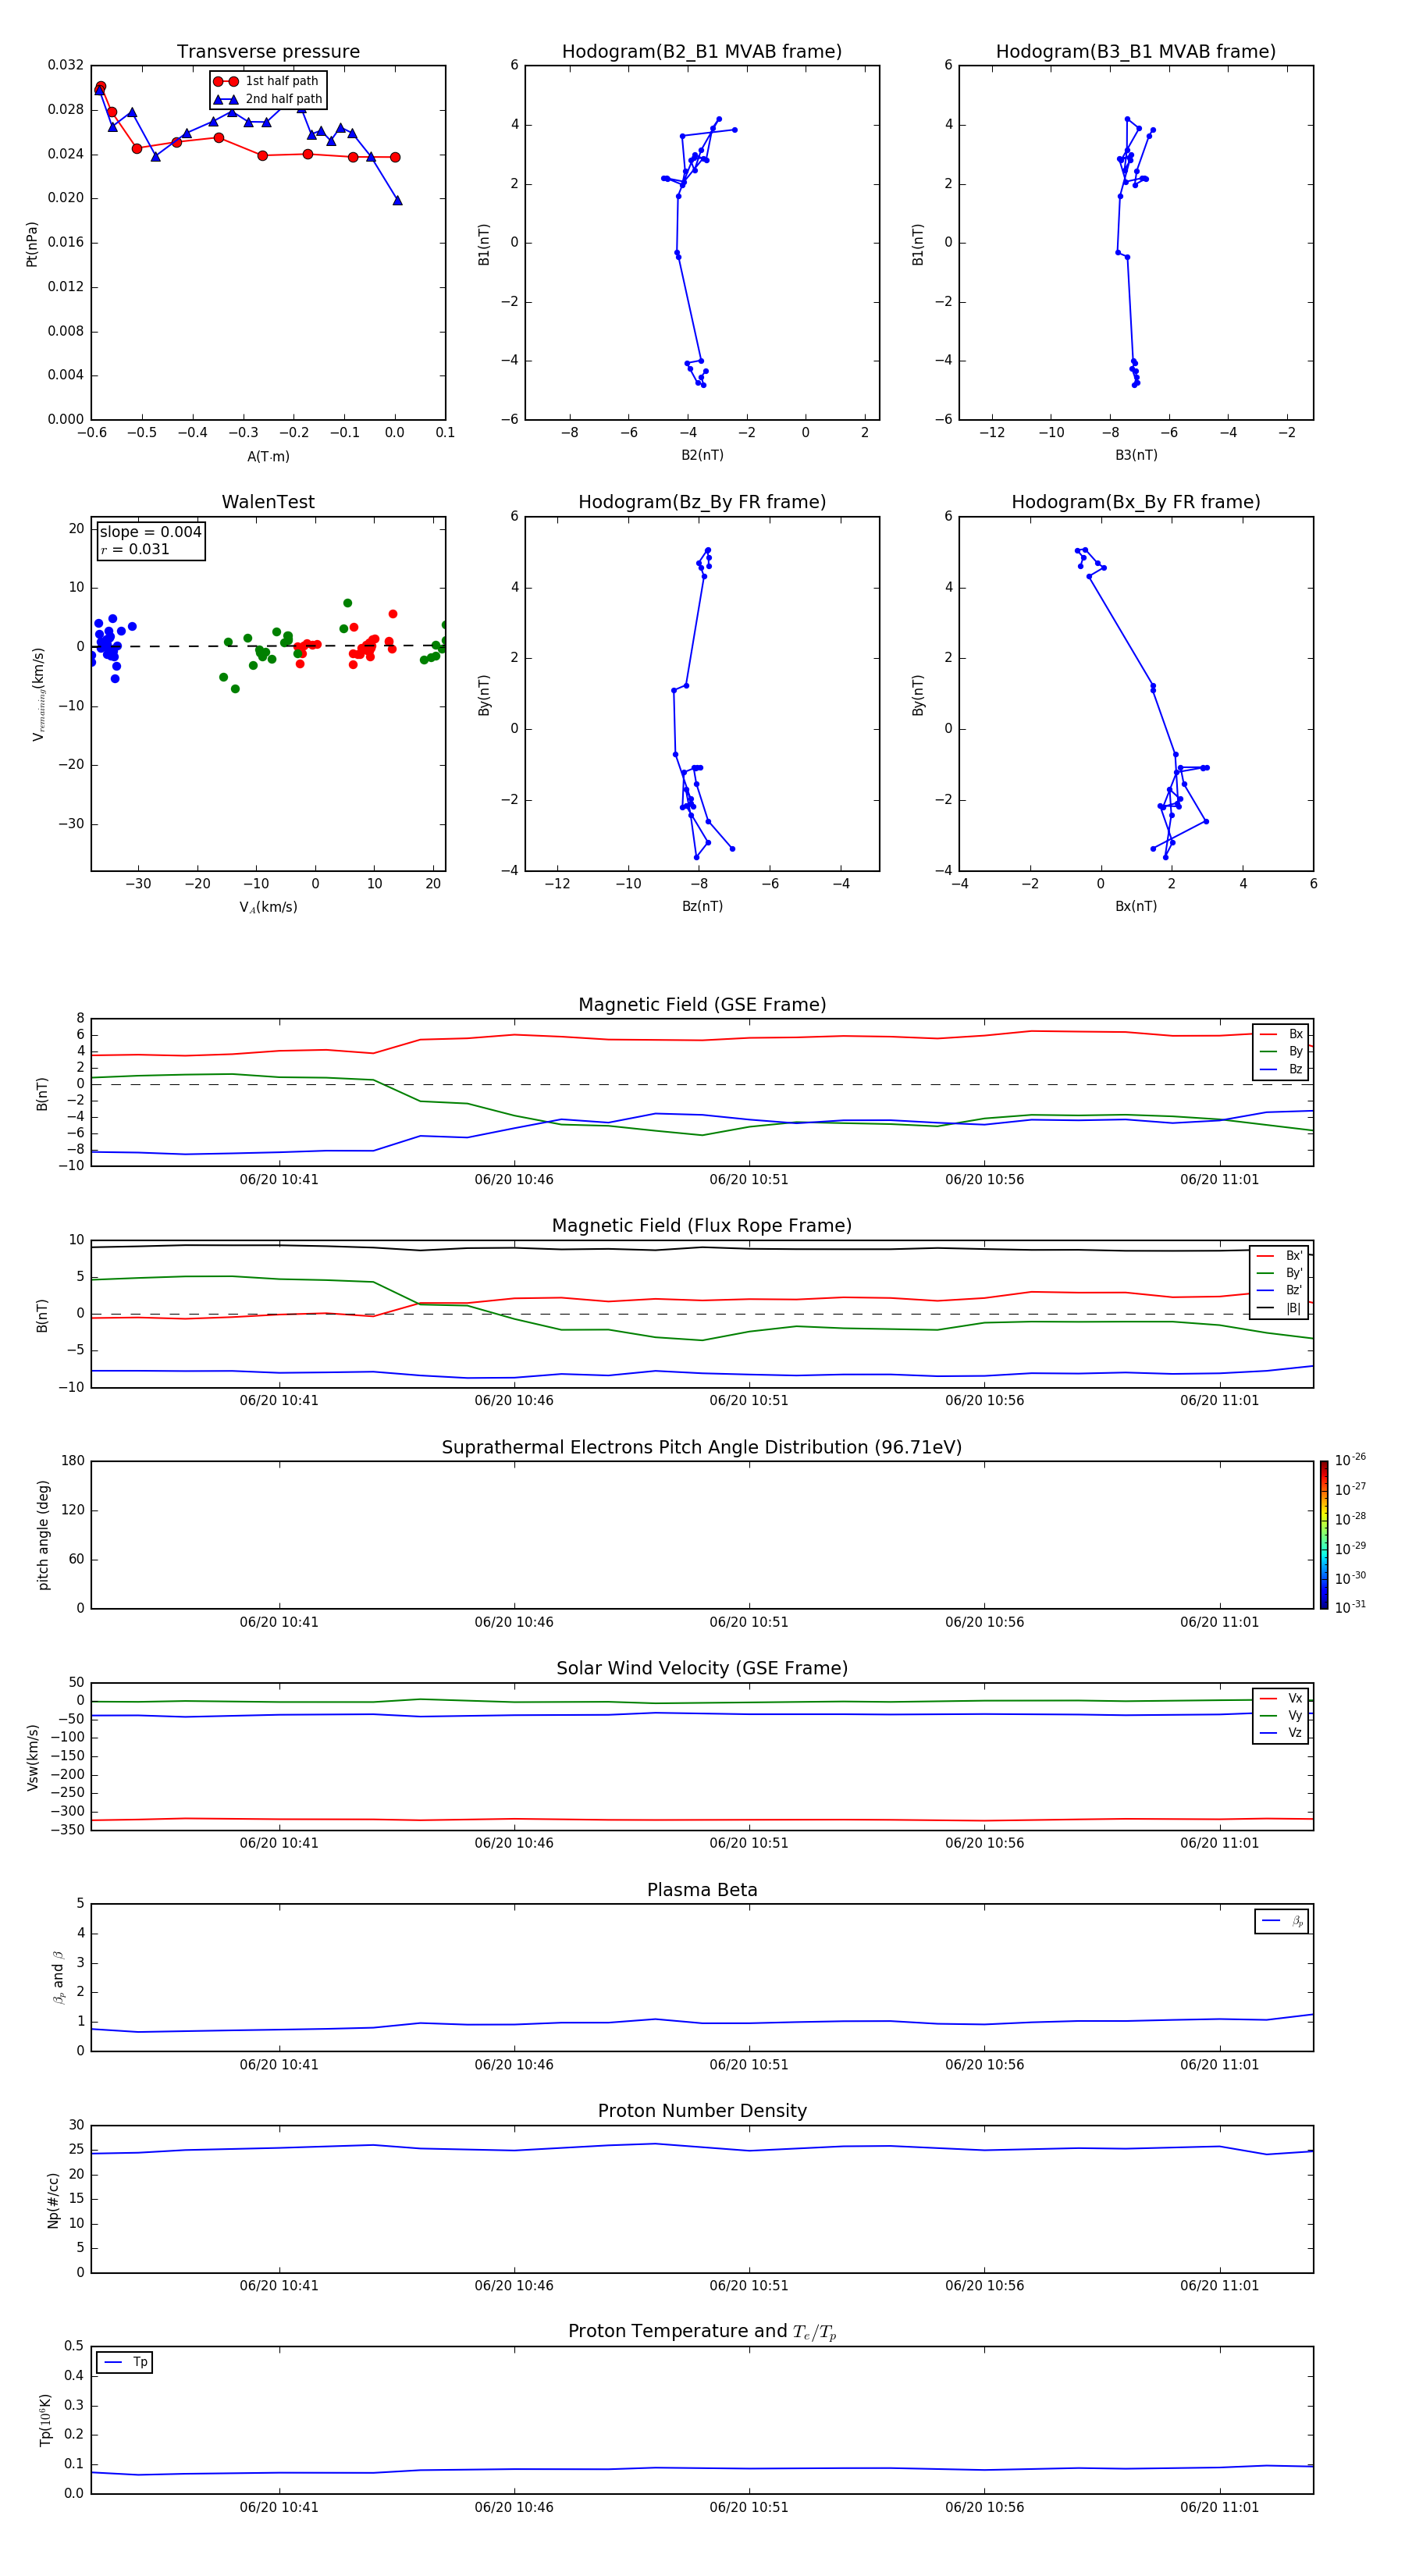Click the Transverse pressure plot title
Screen dimensions: 1405x2576
pyautogui.click(x=268, y=52)
